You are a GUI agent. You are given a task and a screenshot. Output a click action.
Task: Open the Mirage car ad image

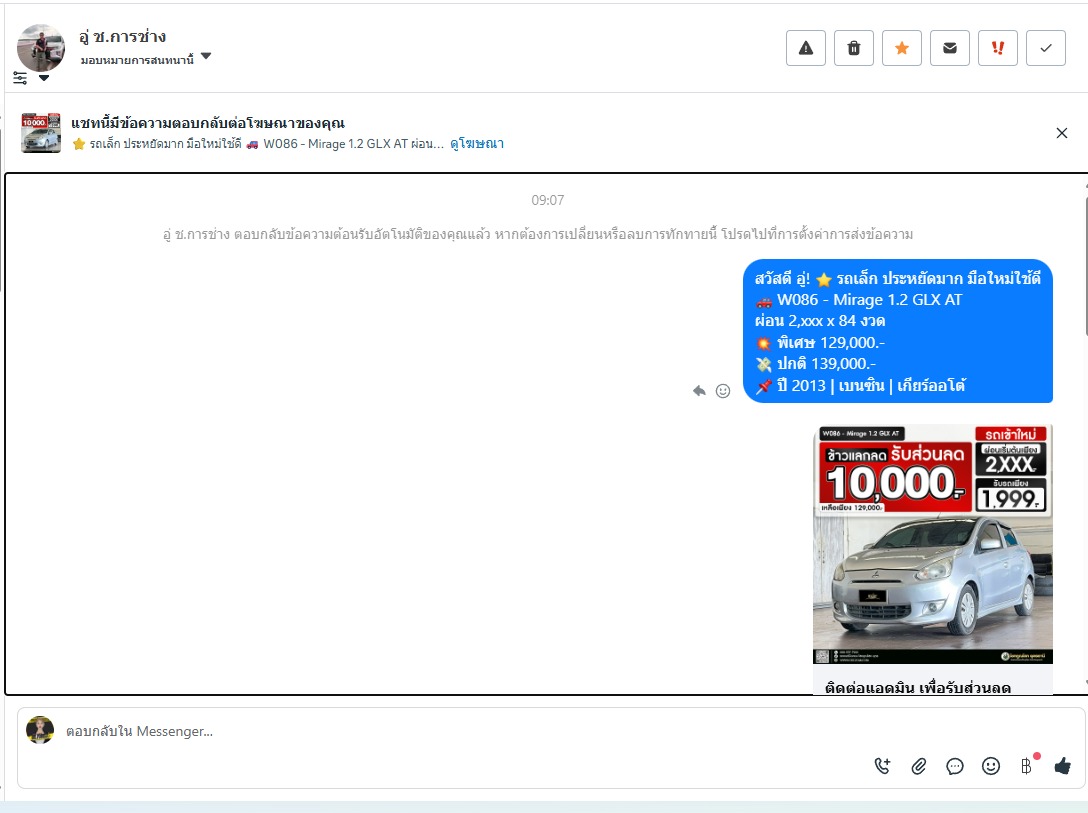[x=933, y=545]
